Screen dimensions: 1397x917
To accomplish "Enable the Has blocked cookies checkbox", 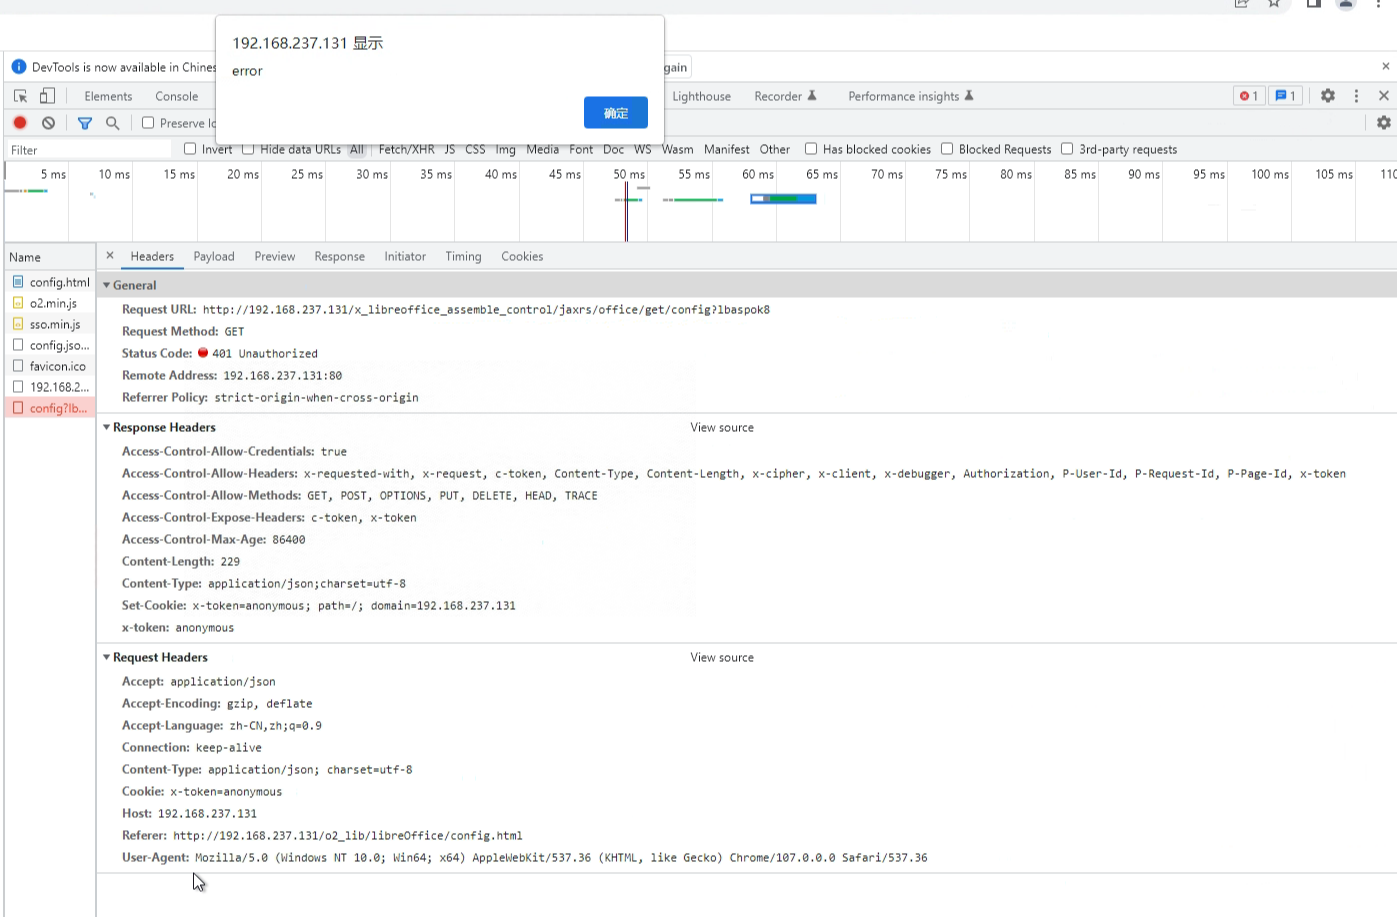I will [811, 149].
